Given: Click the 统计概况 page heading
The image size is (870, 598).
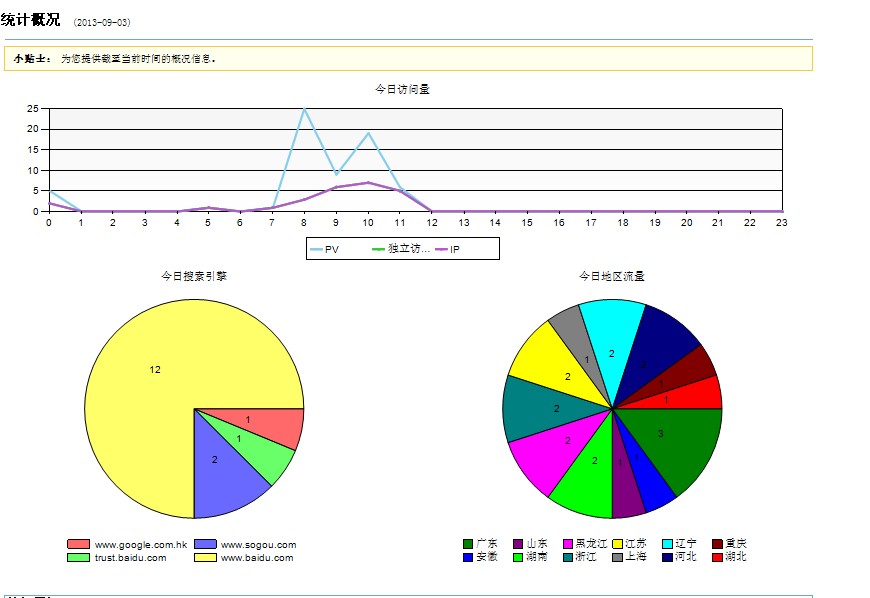Looking at the screenshot, I should point(31,20).
